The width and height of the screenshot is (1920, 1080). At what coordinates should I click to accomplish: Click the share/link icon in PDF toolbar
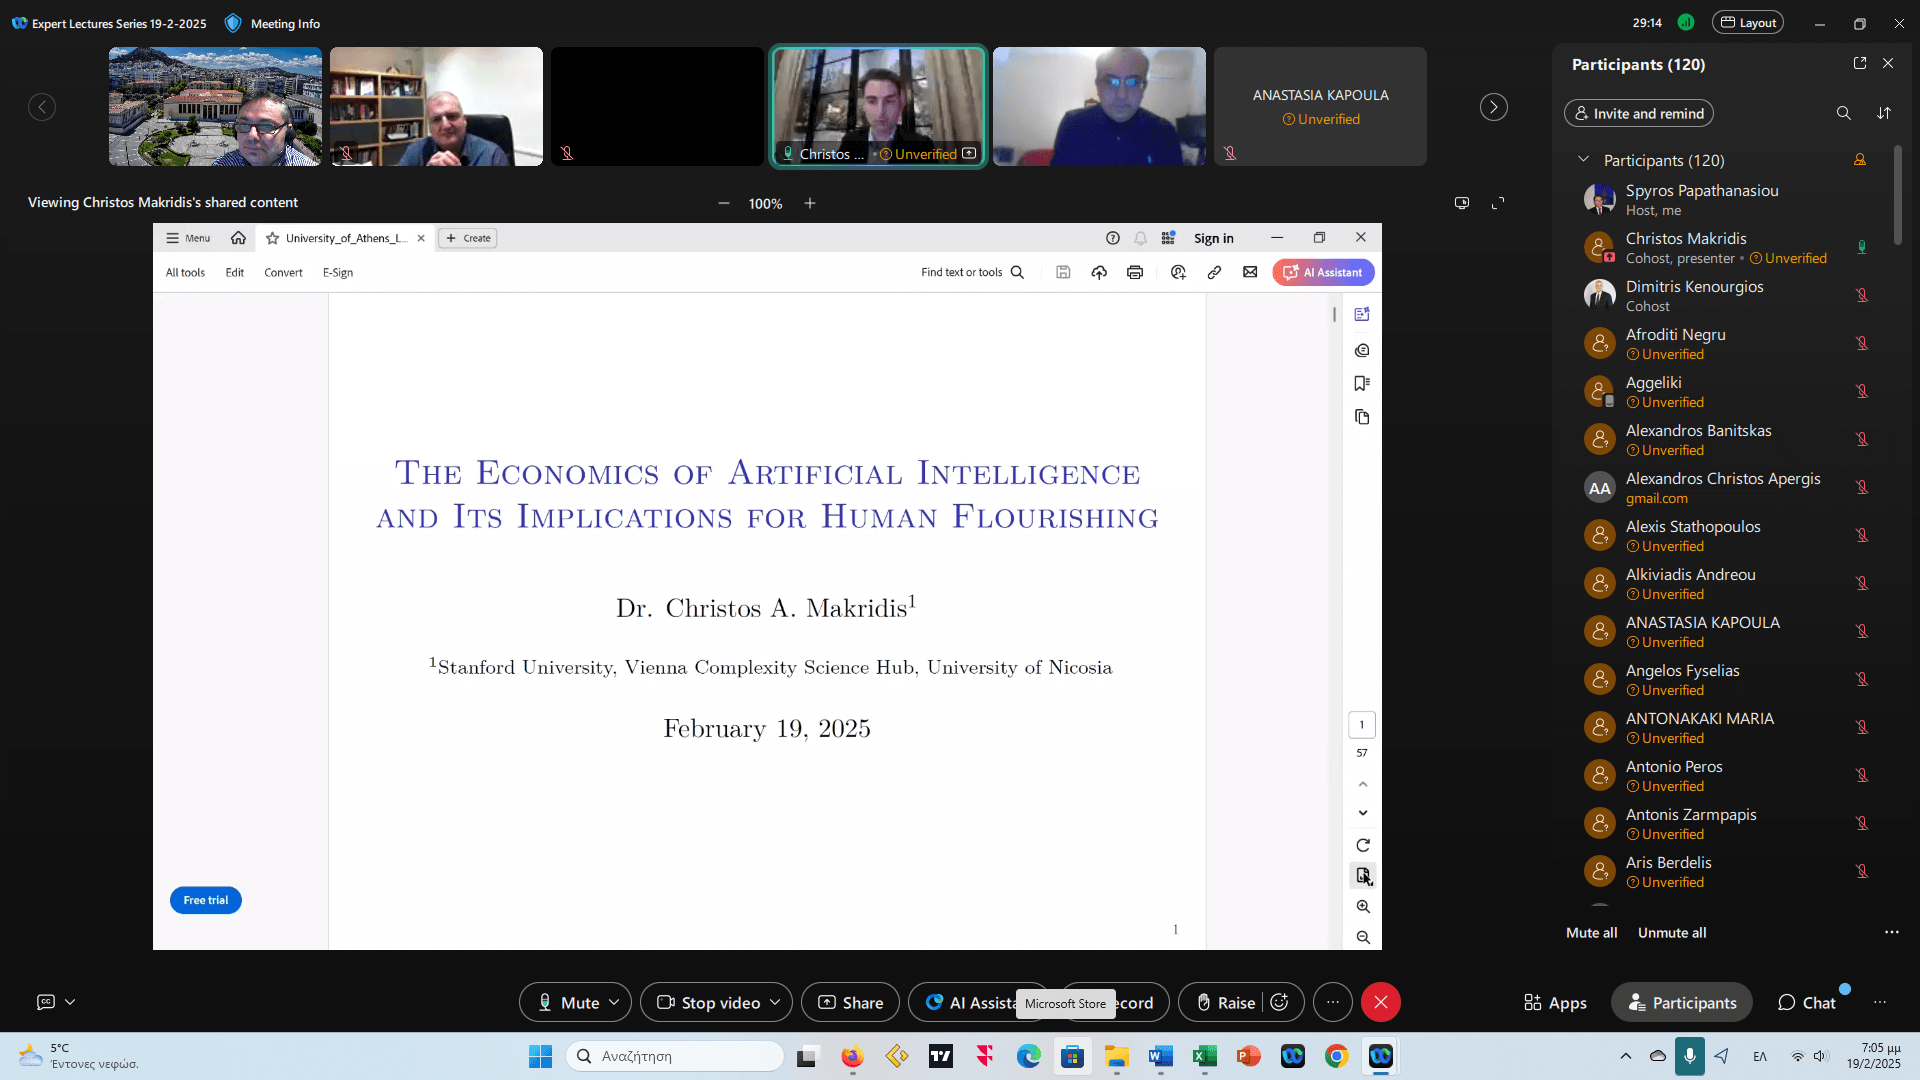coord(1215,272)
